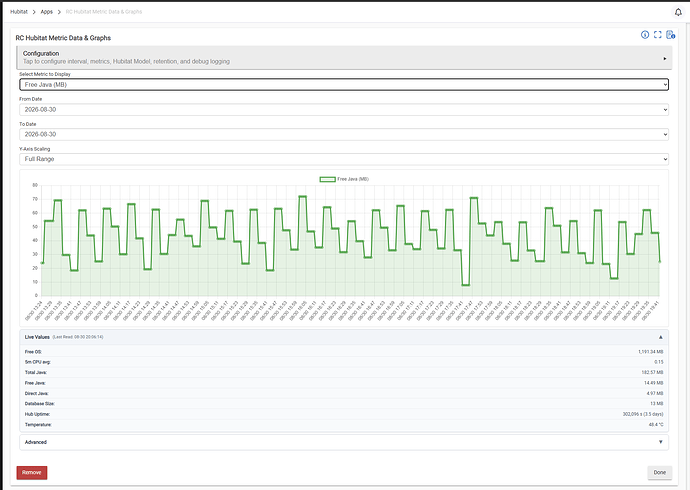690x490 pixels.
Task: Open the app info circle icon
Action: (645, 35)
